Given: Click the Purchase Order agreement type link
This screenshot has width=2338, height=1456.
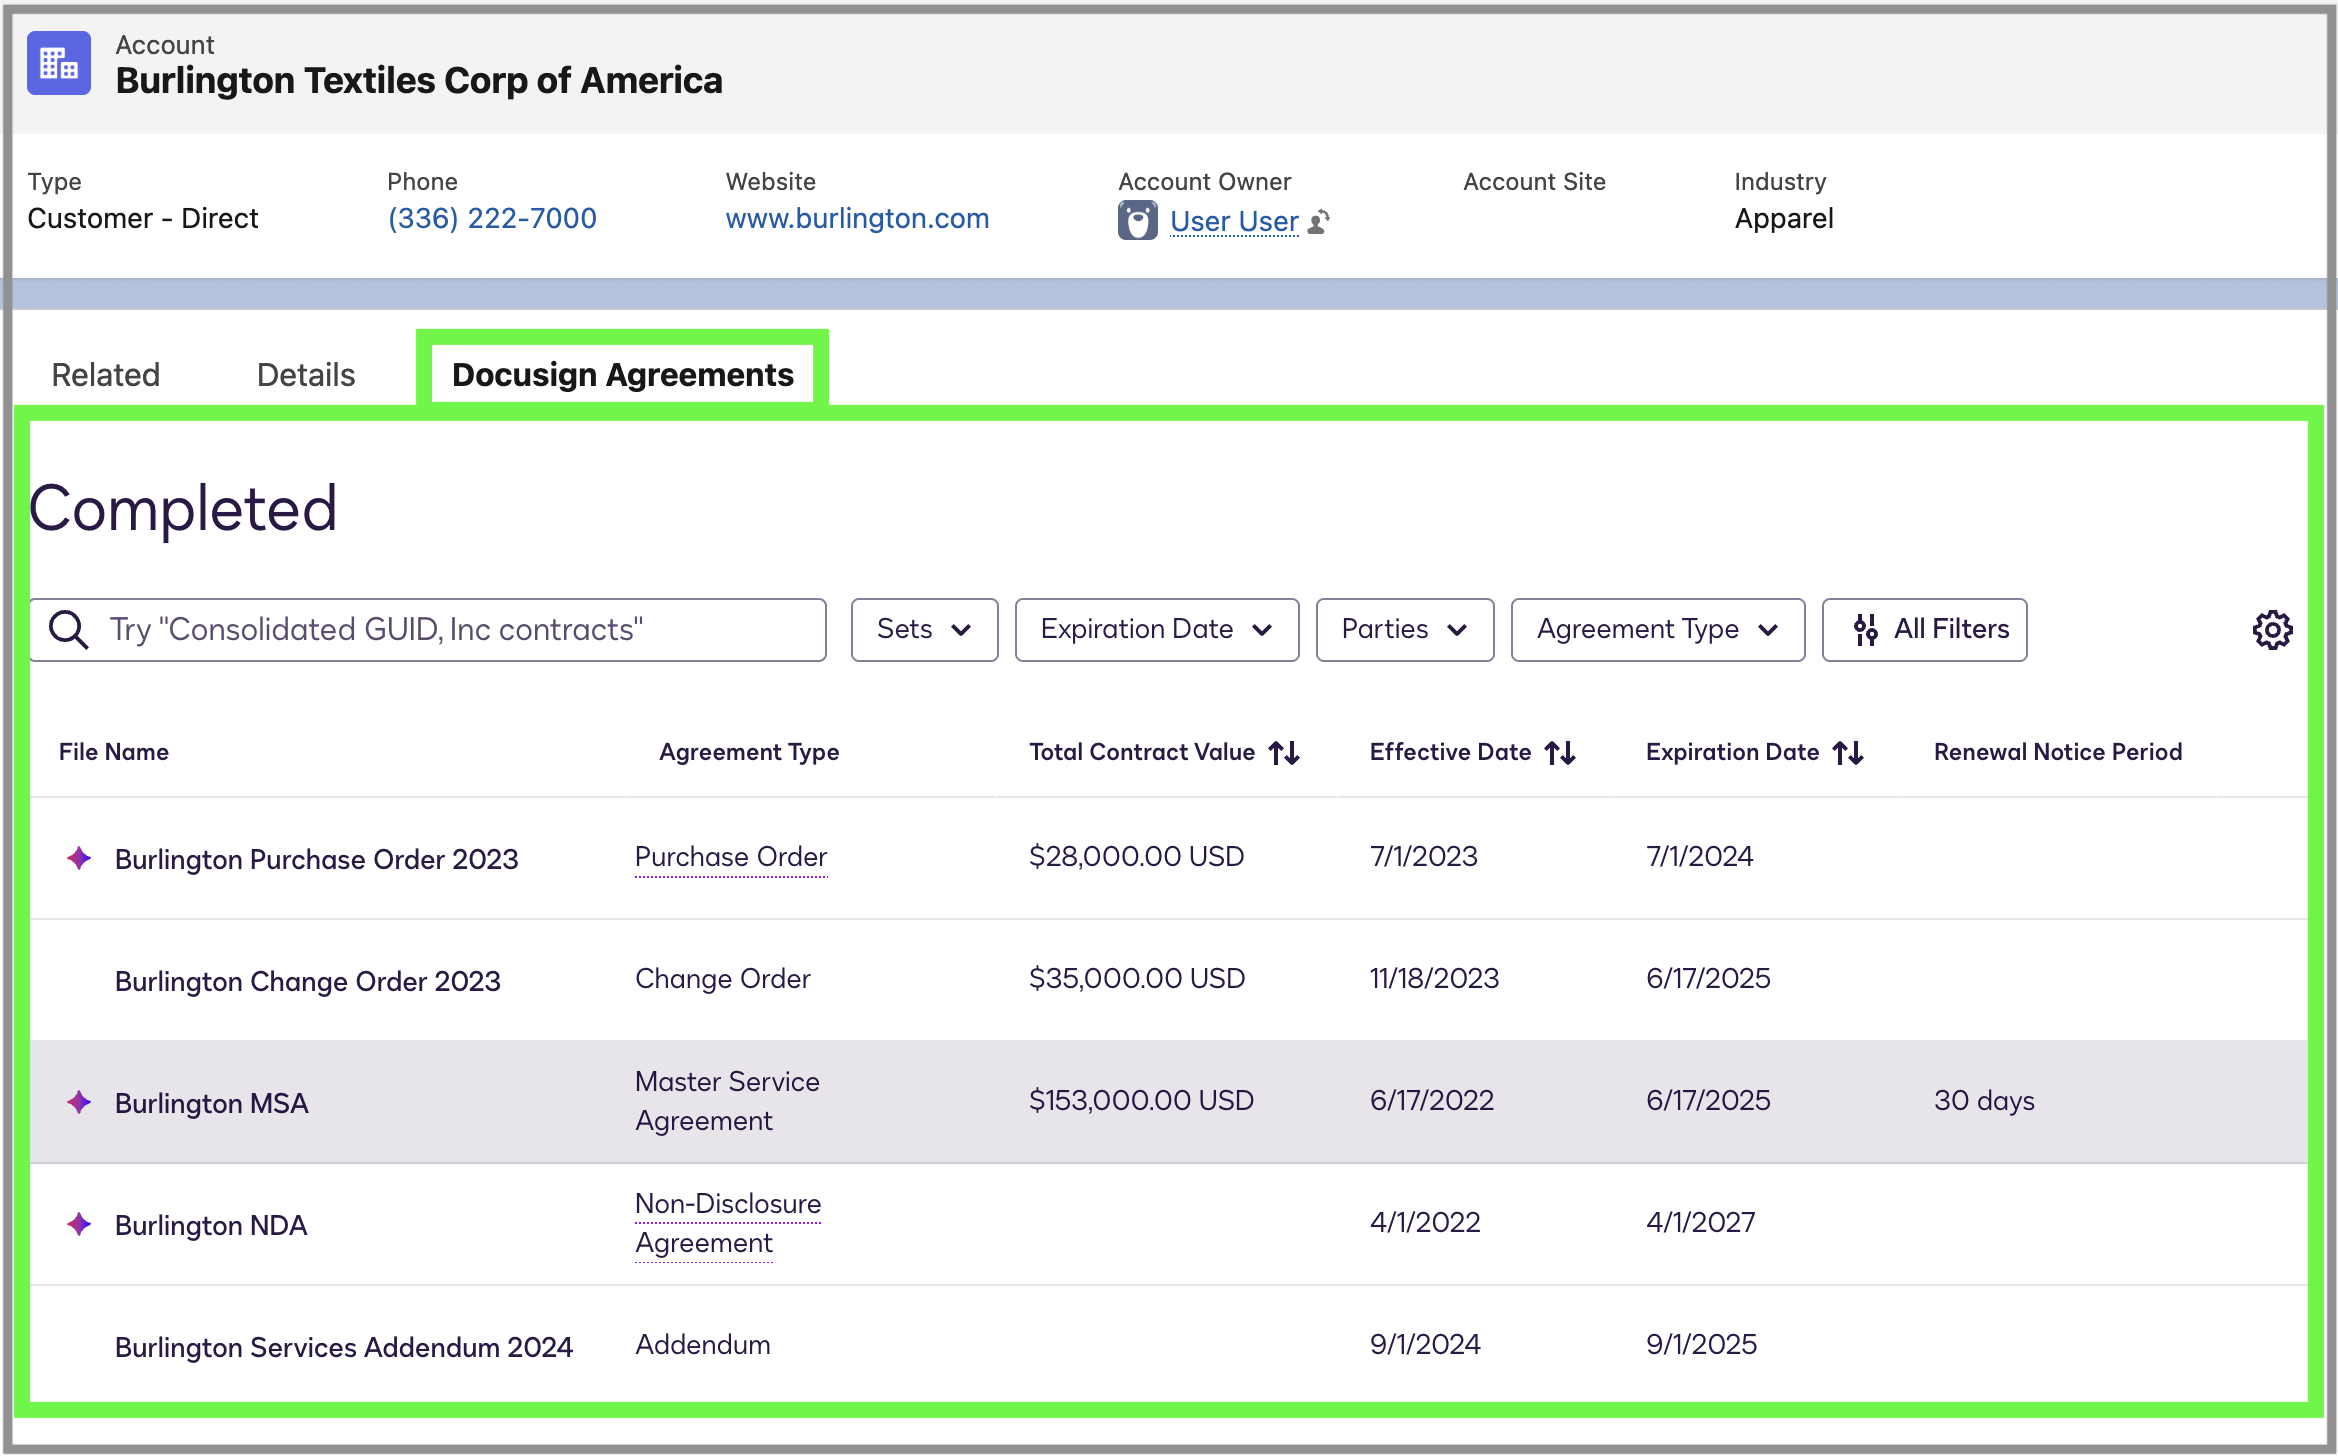Looking at the screenshot, I should click(730, 856).
